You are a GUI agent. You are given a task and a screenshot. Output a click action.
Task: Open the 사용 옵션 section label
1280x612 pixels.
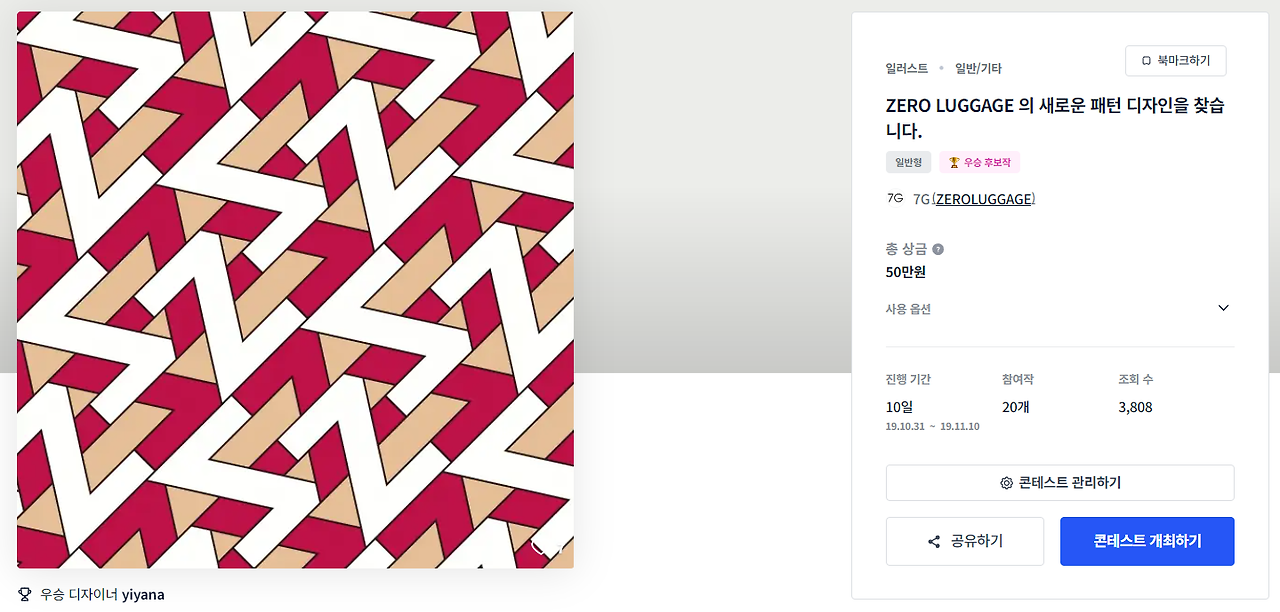pos(908,309)
